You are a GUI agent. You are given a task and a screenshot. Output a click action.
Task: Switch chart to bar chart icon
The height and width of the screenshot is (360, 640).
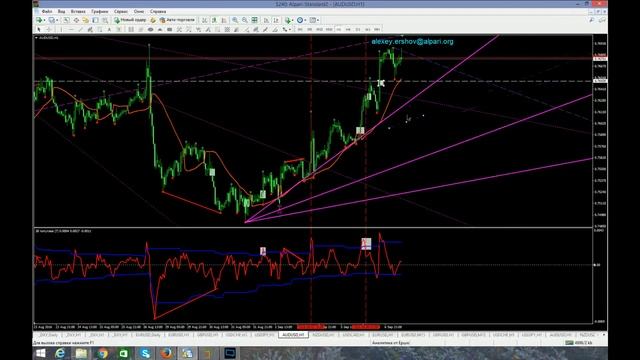(x=204, y=20)
